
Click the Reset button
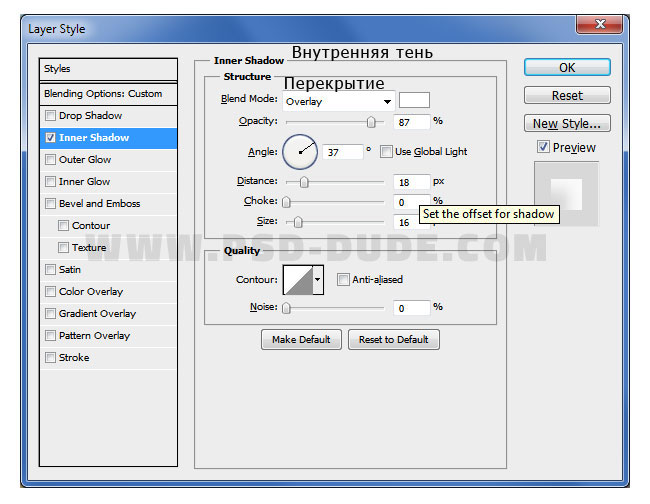click(567, 95)
